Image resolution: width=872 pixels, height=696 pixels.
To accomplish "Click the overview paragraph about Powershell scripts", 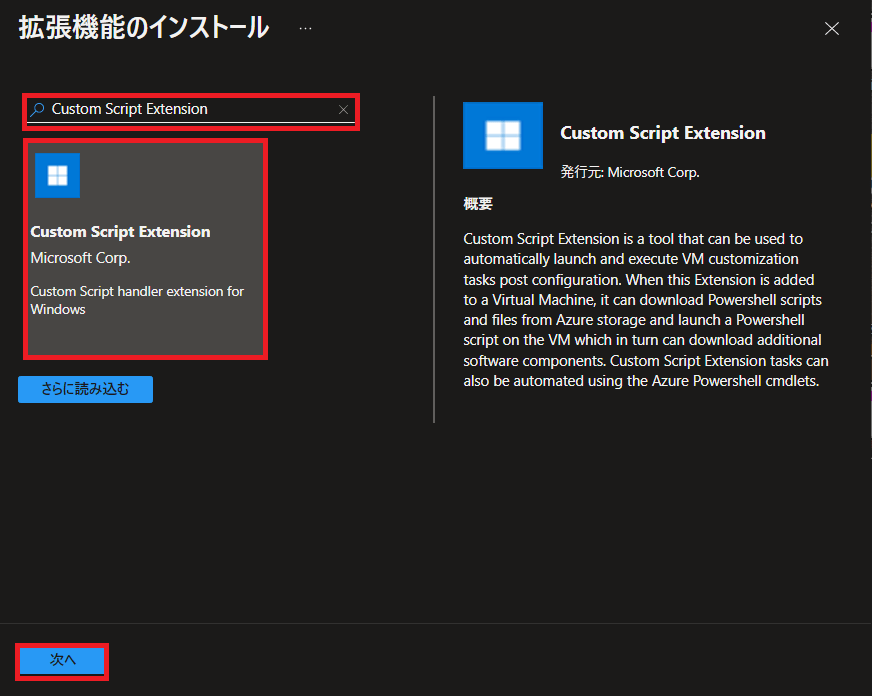I will 646,310.
